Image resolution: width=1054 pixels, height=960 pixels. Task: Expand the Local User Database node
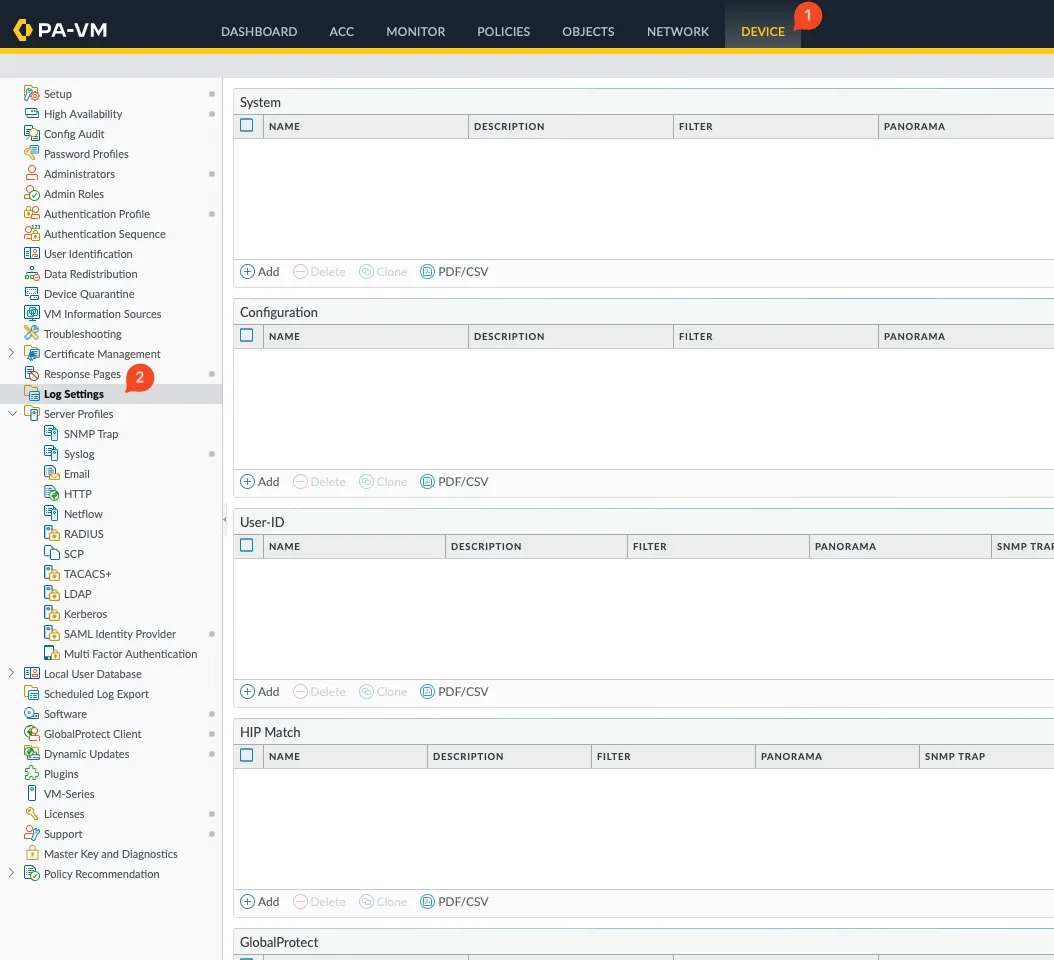click(11, 673)
